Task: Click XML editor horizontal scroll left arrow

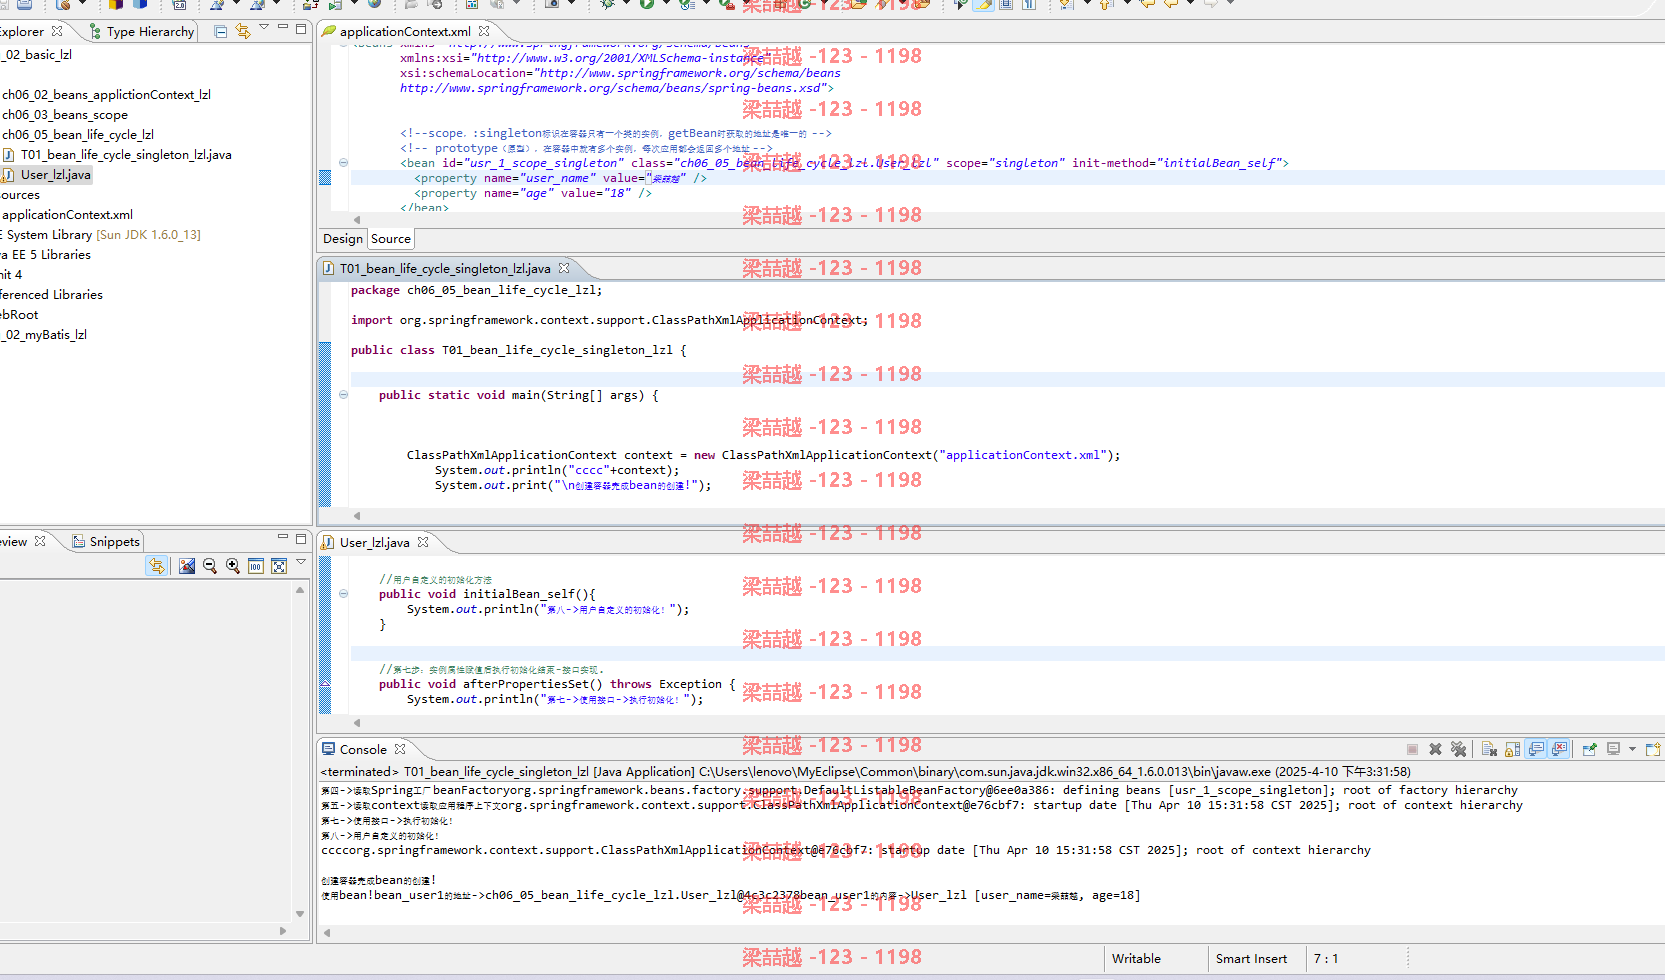Action: (x=357, y=220)
